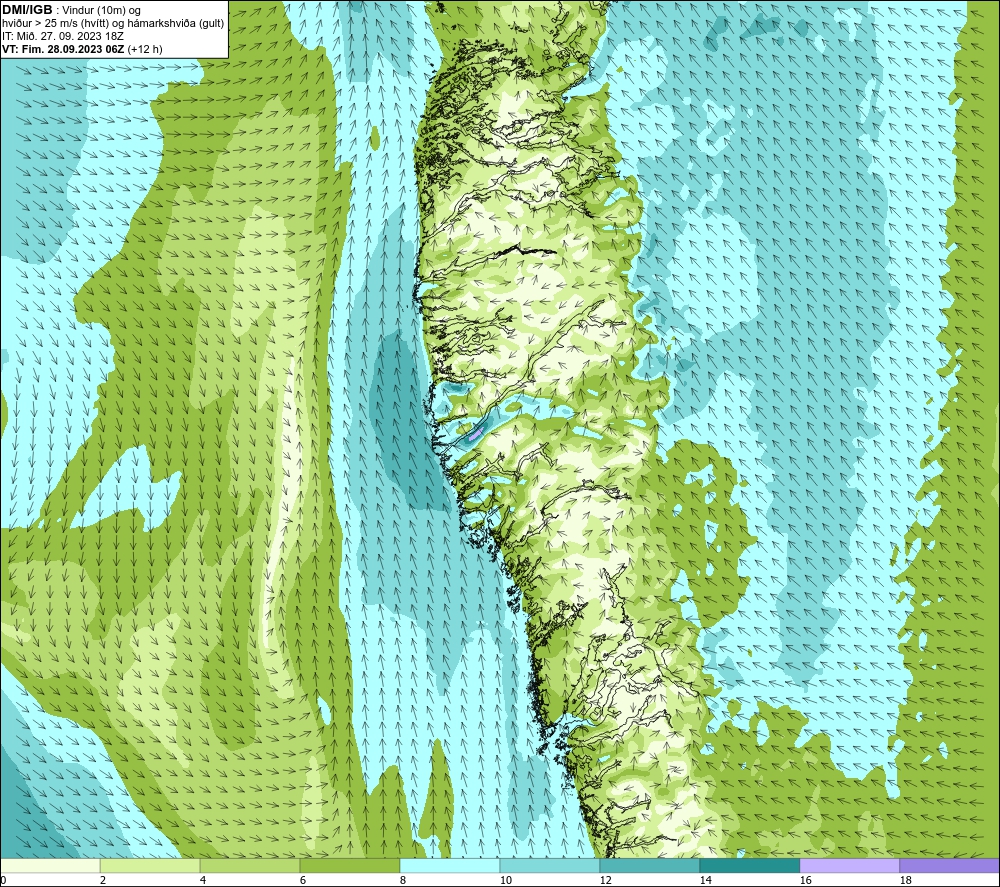Click the 8–10 m/s light cyan legend swatch
Image resolution: width=1000 pixels, height=887 pixels.
point(450,865)
